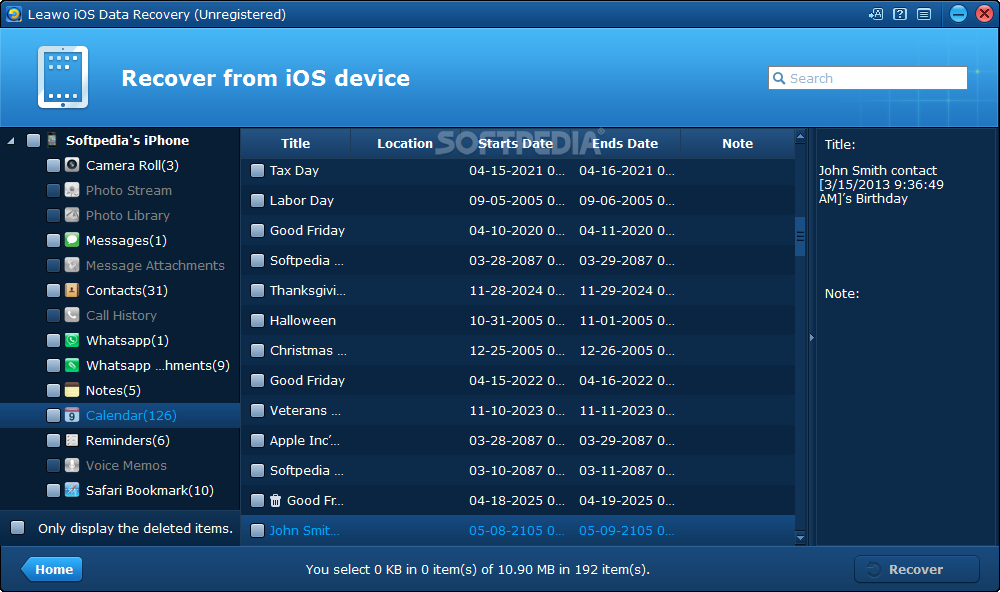Sort by Note column header

[737, 144]
